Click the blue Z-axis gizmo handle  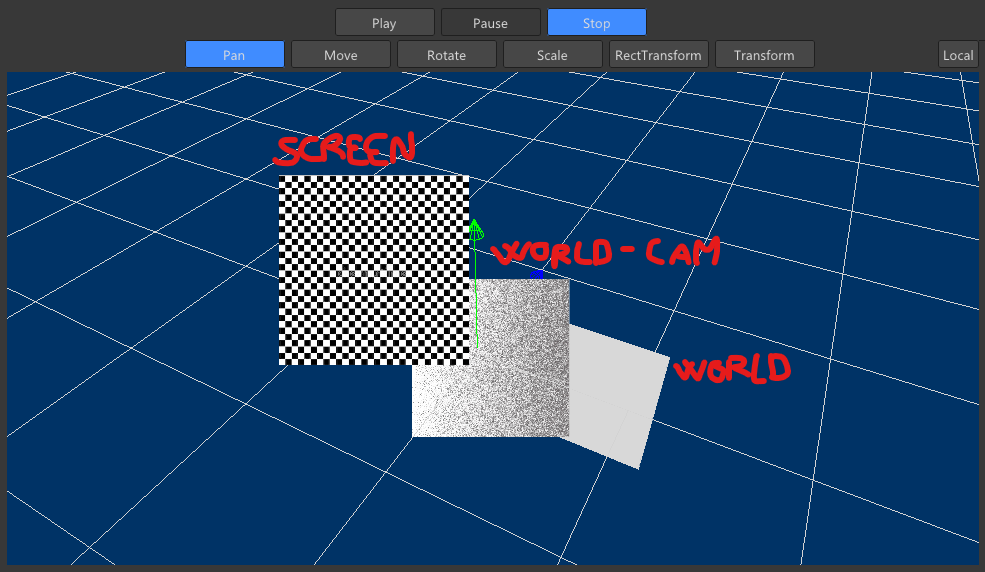(x=536, y=274)
